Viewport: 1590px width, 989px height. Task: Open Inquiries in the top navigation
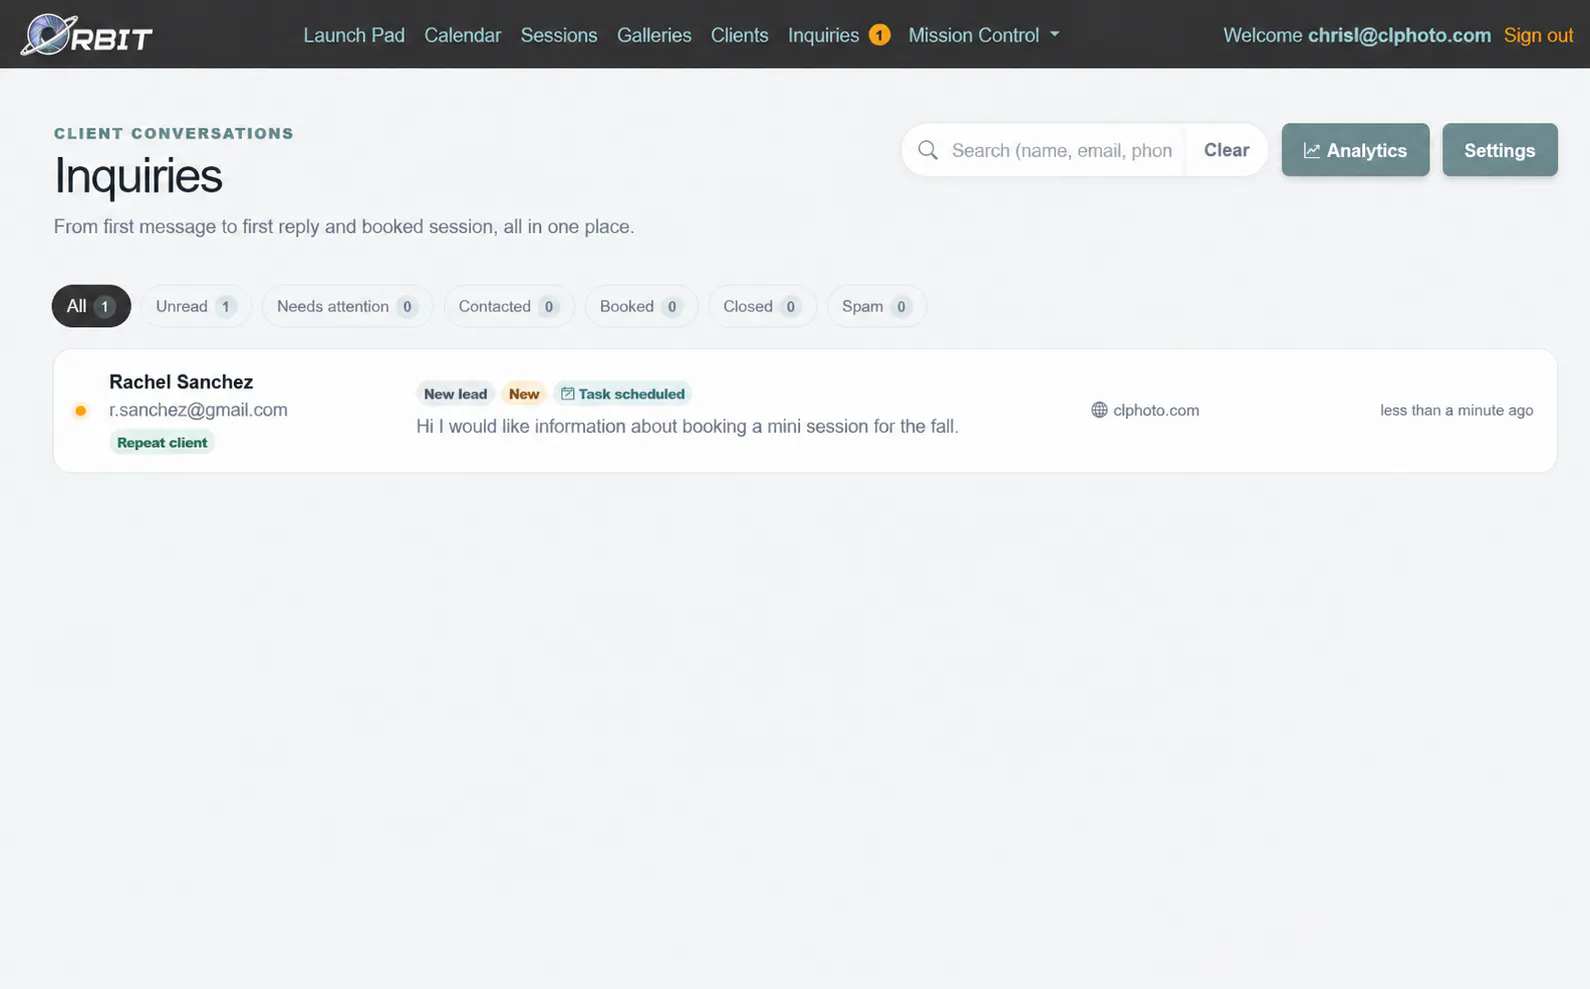(823, 35)
